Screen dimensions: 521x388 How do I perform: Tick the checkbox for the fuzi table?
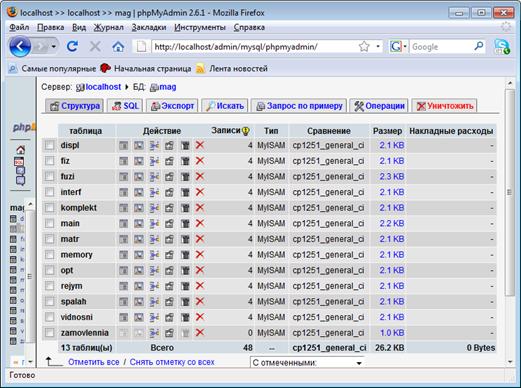tap(50, 176)
